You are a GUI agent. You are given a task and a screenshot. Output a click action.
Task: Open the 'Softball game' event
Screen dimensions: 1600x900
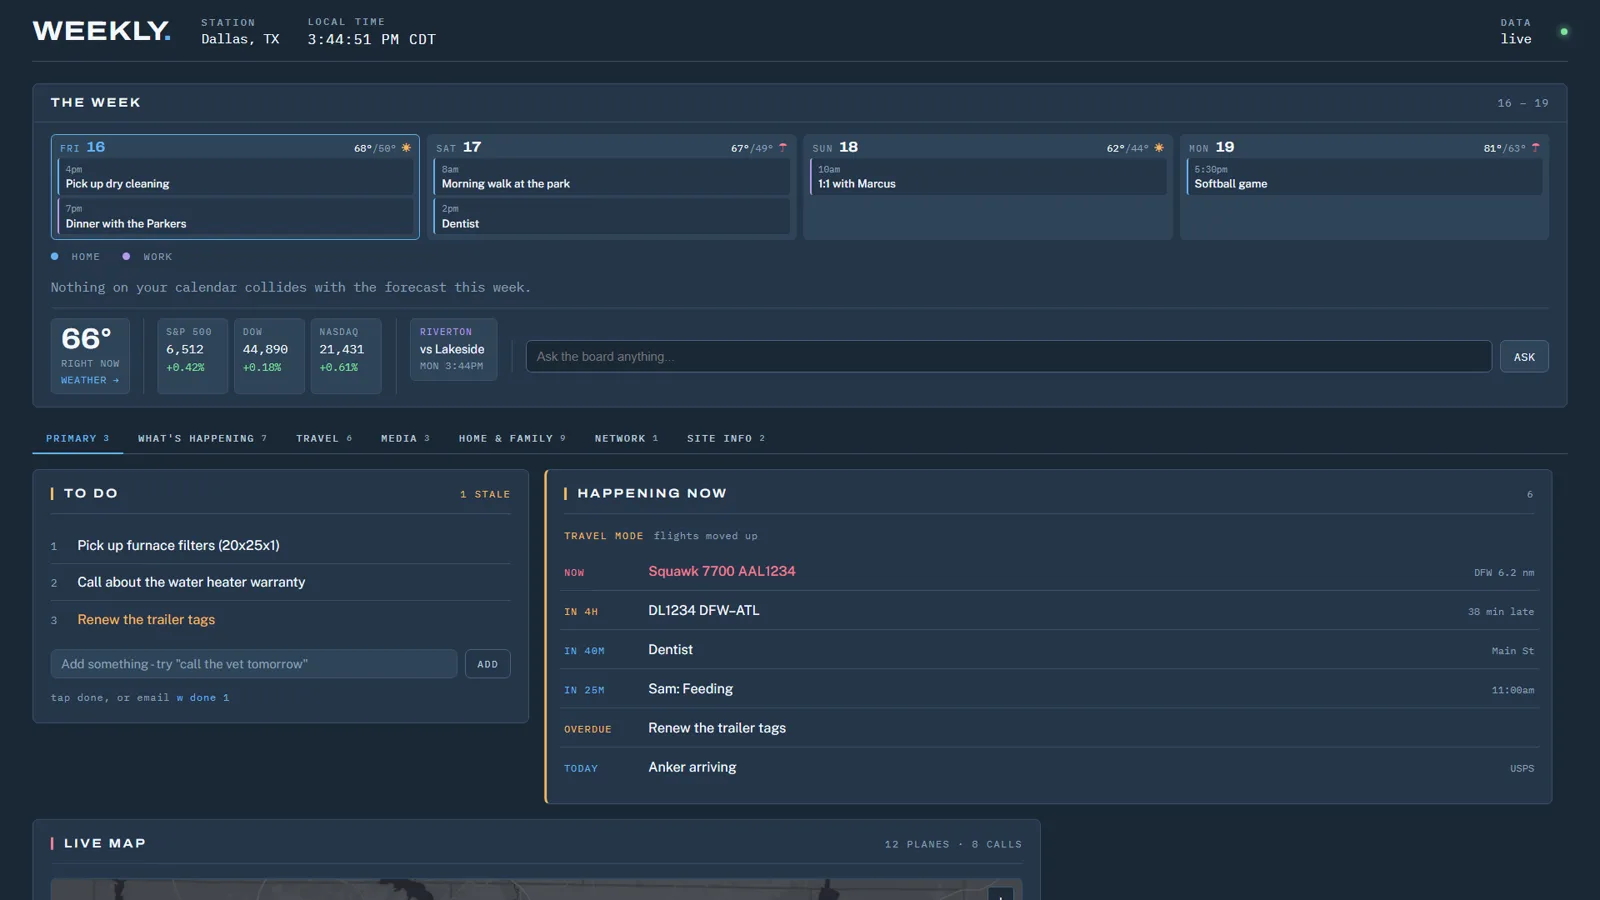[x=1364, y=178]
